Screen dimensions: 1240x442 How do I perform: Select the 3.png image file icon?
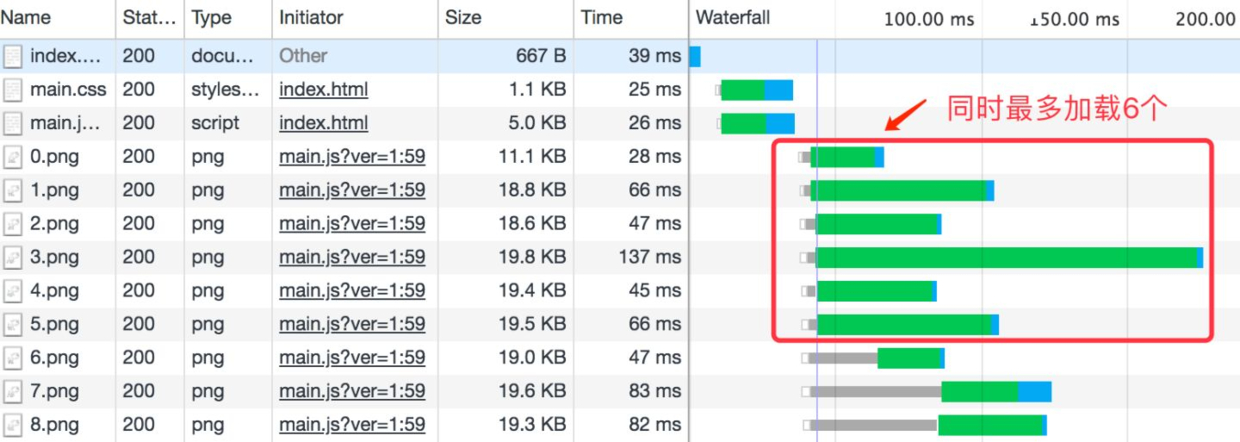[12, 257]
